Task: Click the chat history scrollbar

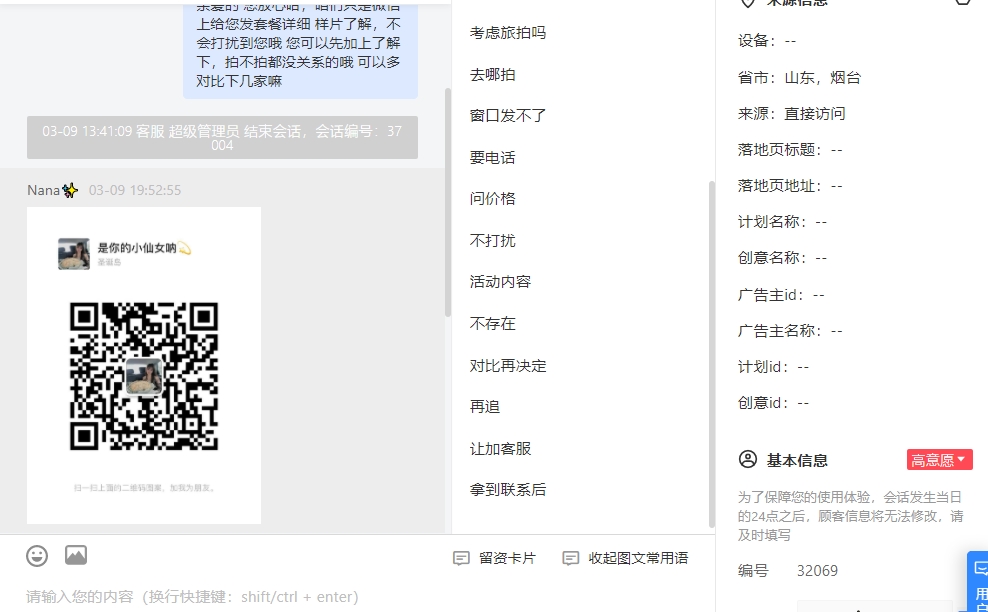Action: pyautogui.click(x=448, y=202)
